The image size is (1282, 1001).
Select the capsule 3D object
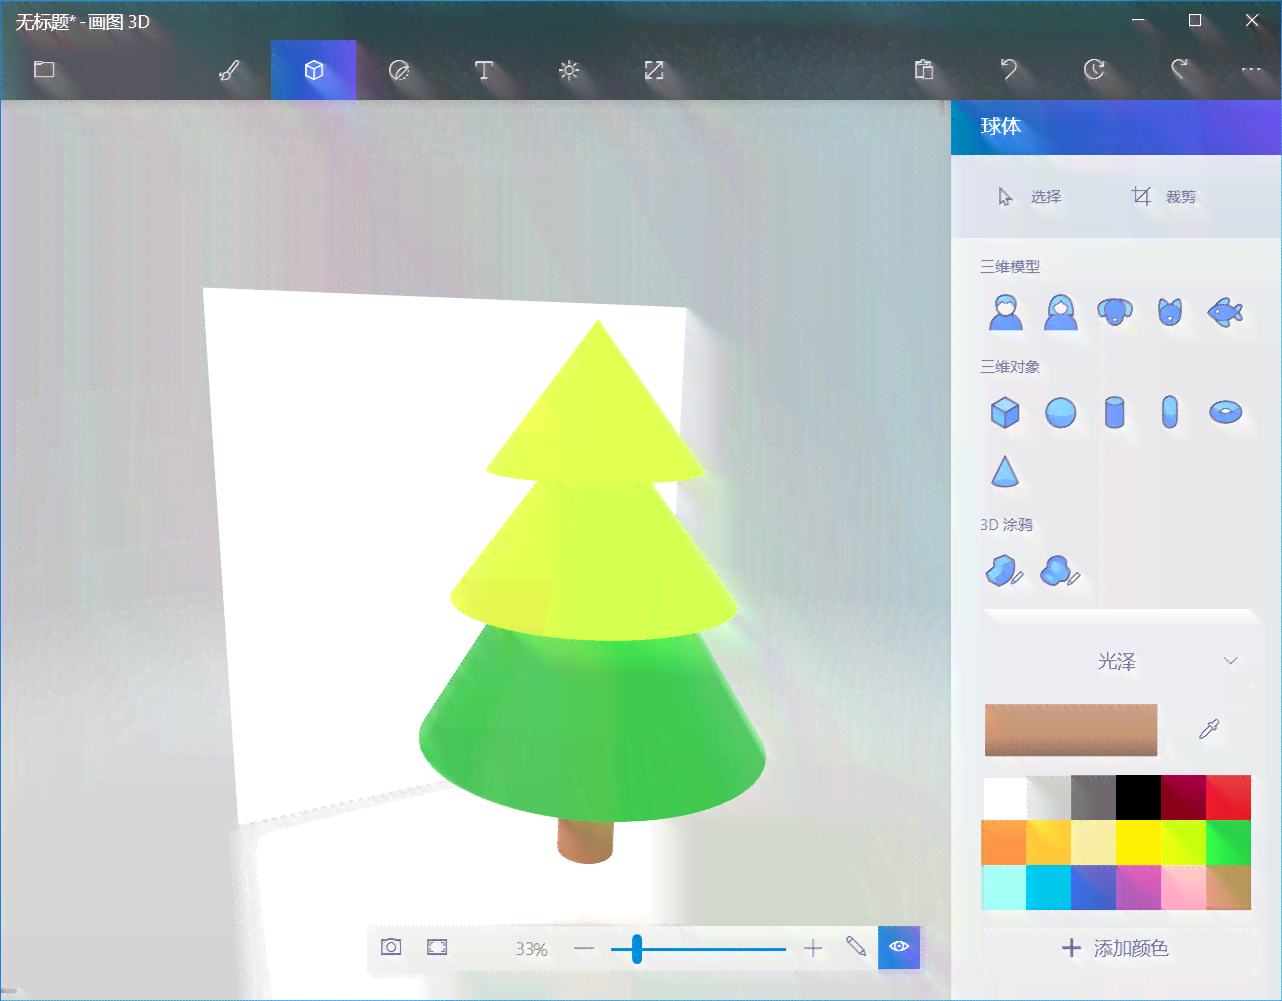point(1170,412)
